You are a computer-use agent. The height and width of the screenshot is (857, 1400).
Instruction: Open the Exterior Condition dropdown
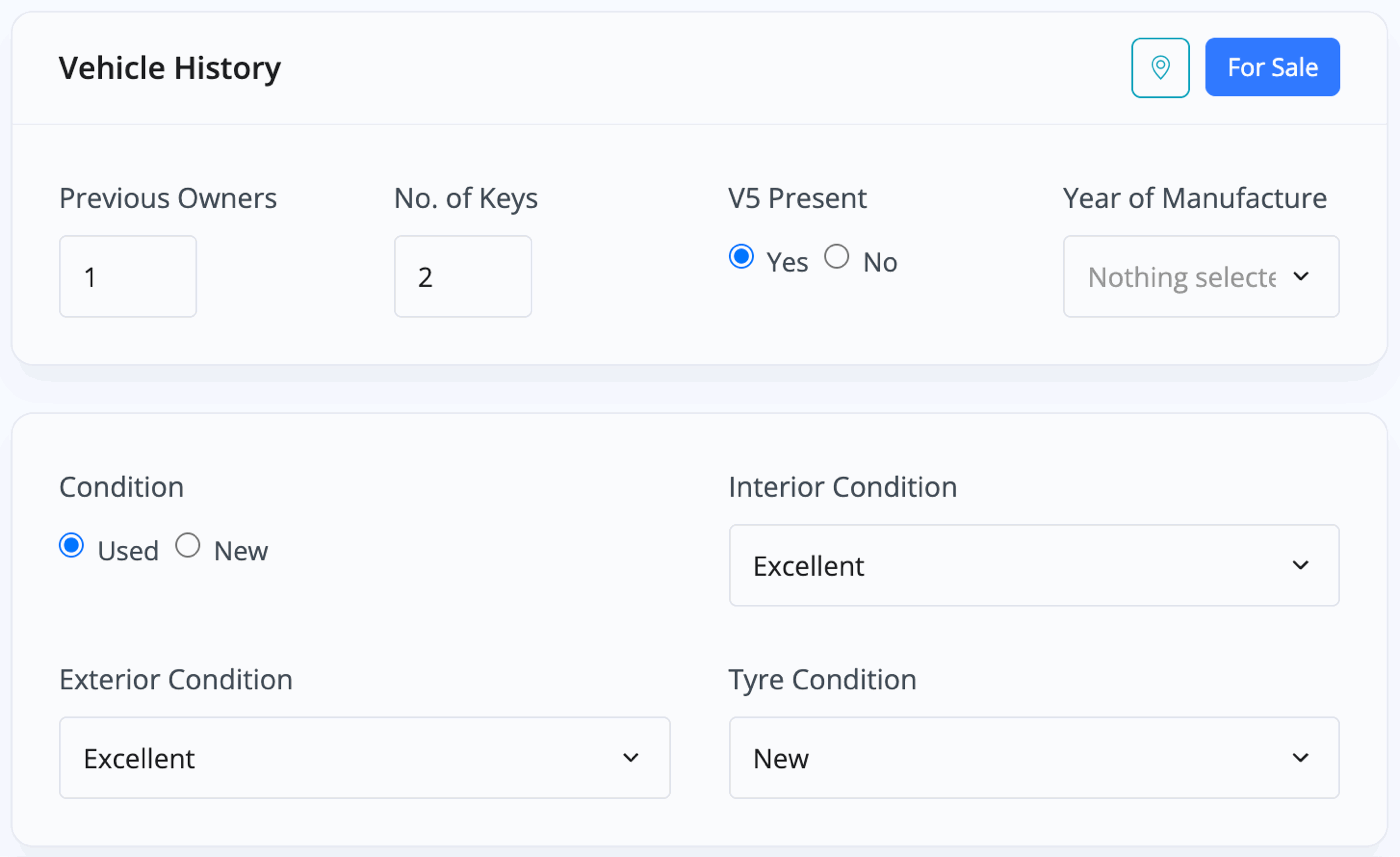click(x=365, y=757)
